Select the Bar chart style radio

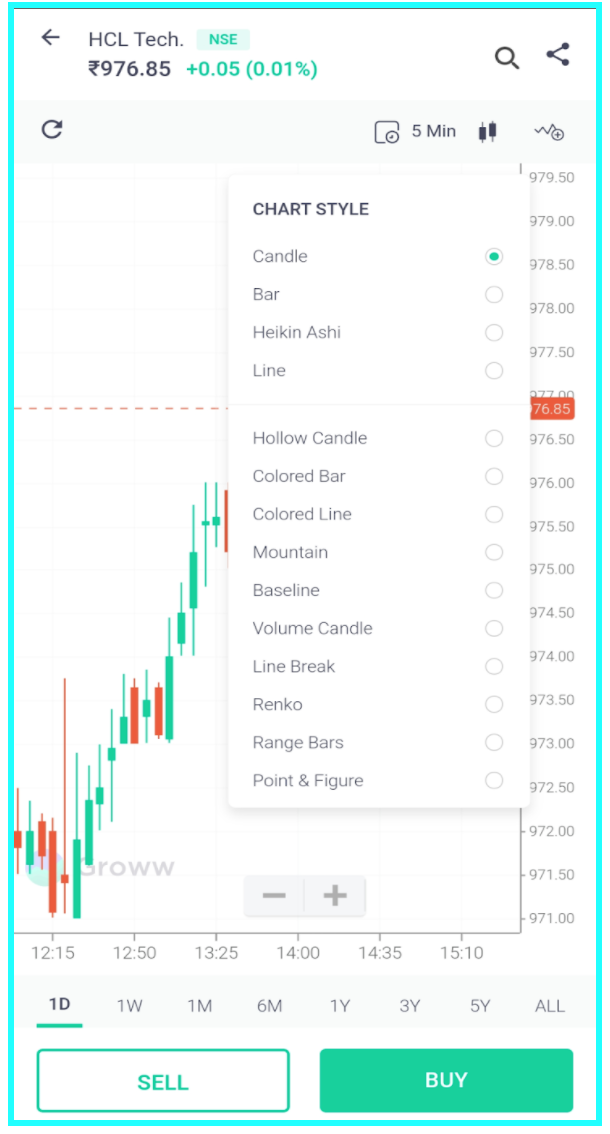(x=493, y=294)
